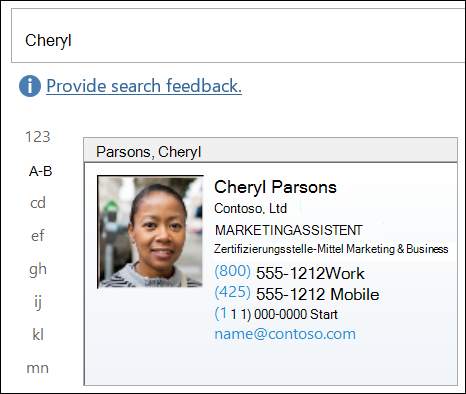The image size is (466, 394).
Task: Jump to the 123 index section
Action: (x=38, y=137)
